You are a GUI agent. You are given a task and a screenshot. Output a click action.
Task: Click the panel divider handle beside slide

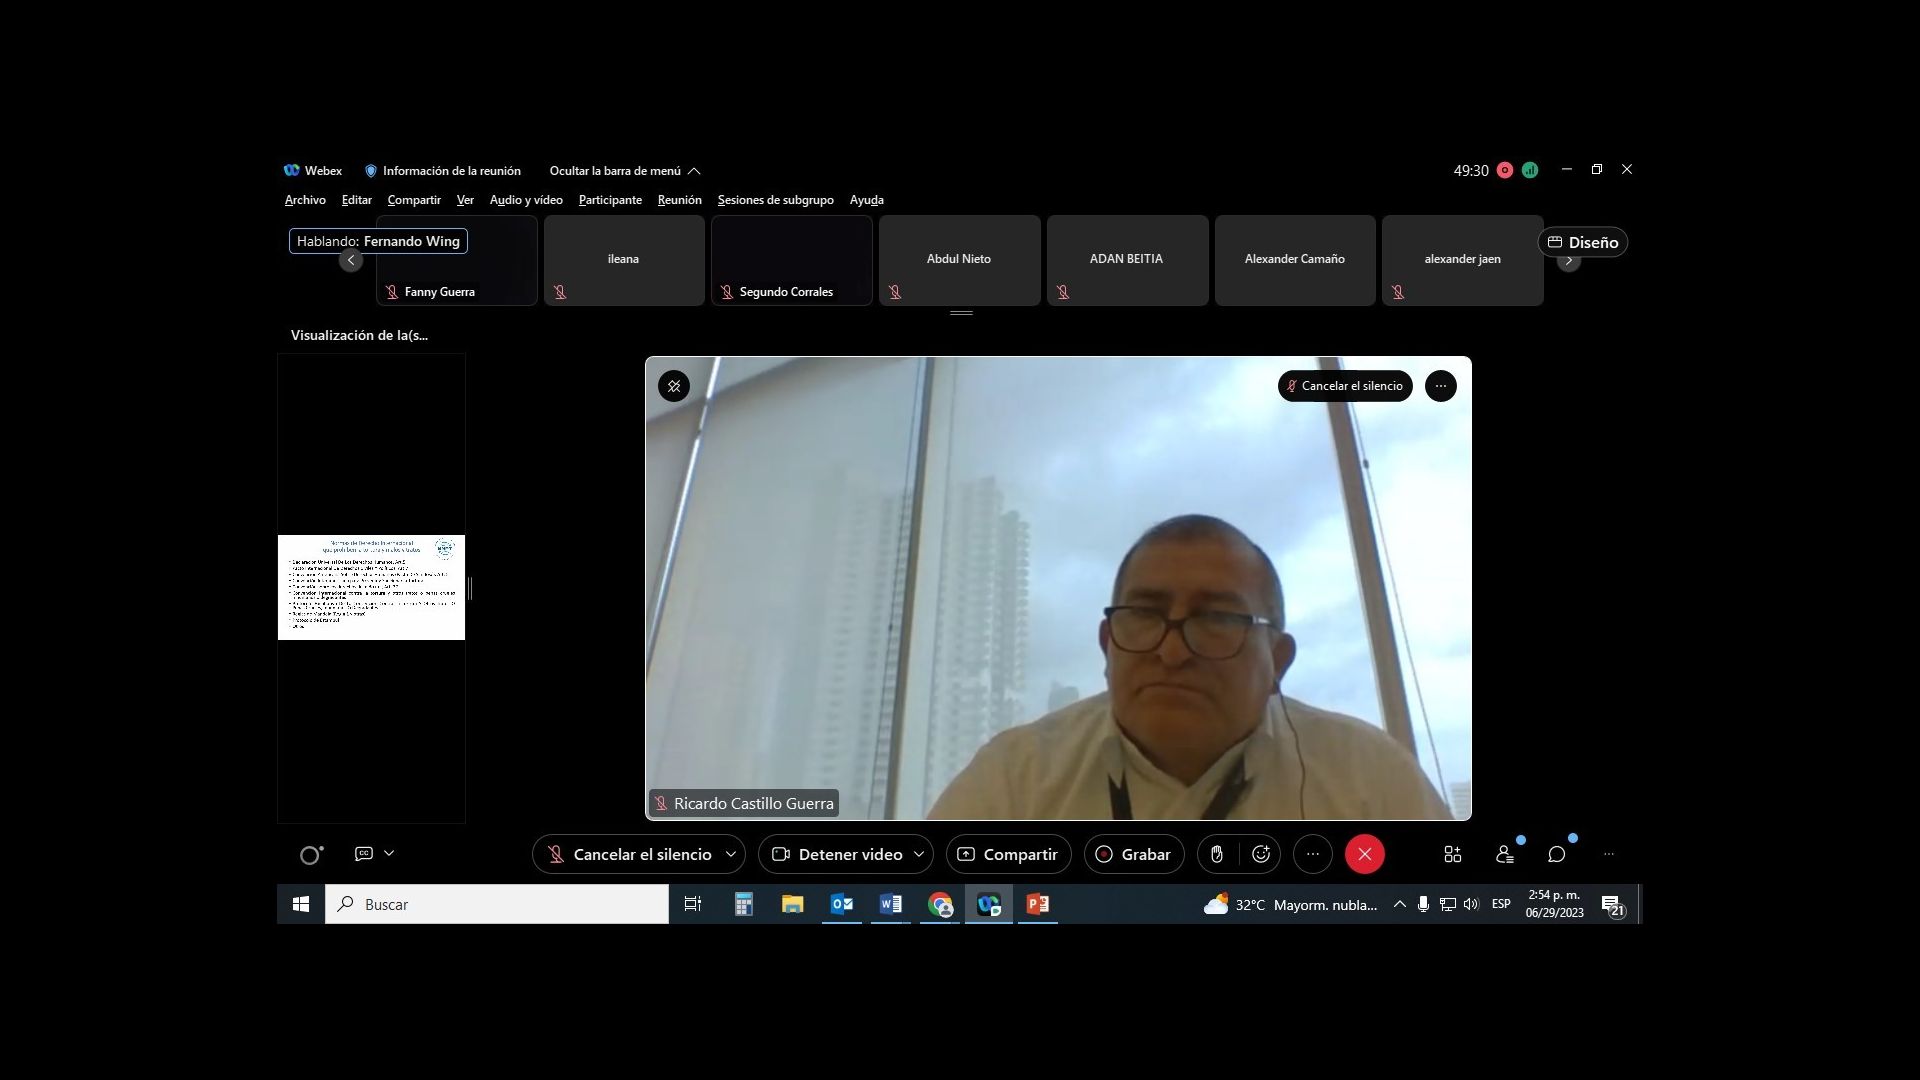click(x=470, y=589)
